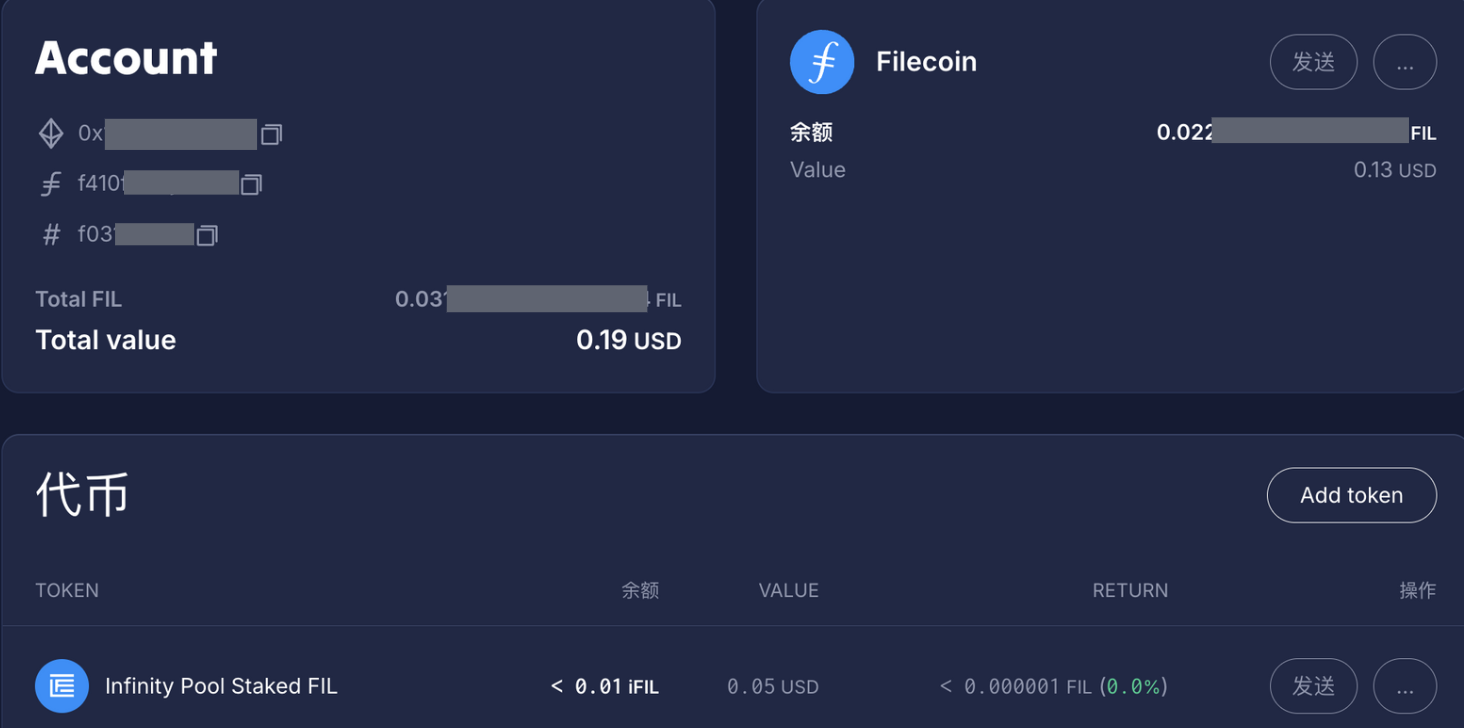Click the Add token button
The height and width of the screenshot is (728, 1464).
coord(1351,495)
